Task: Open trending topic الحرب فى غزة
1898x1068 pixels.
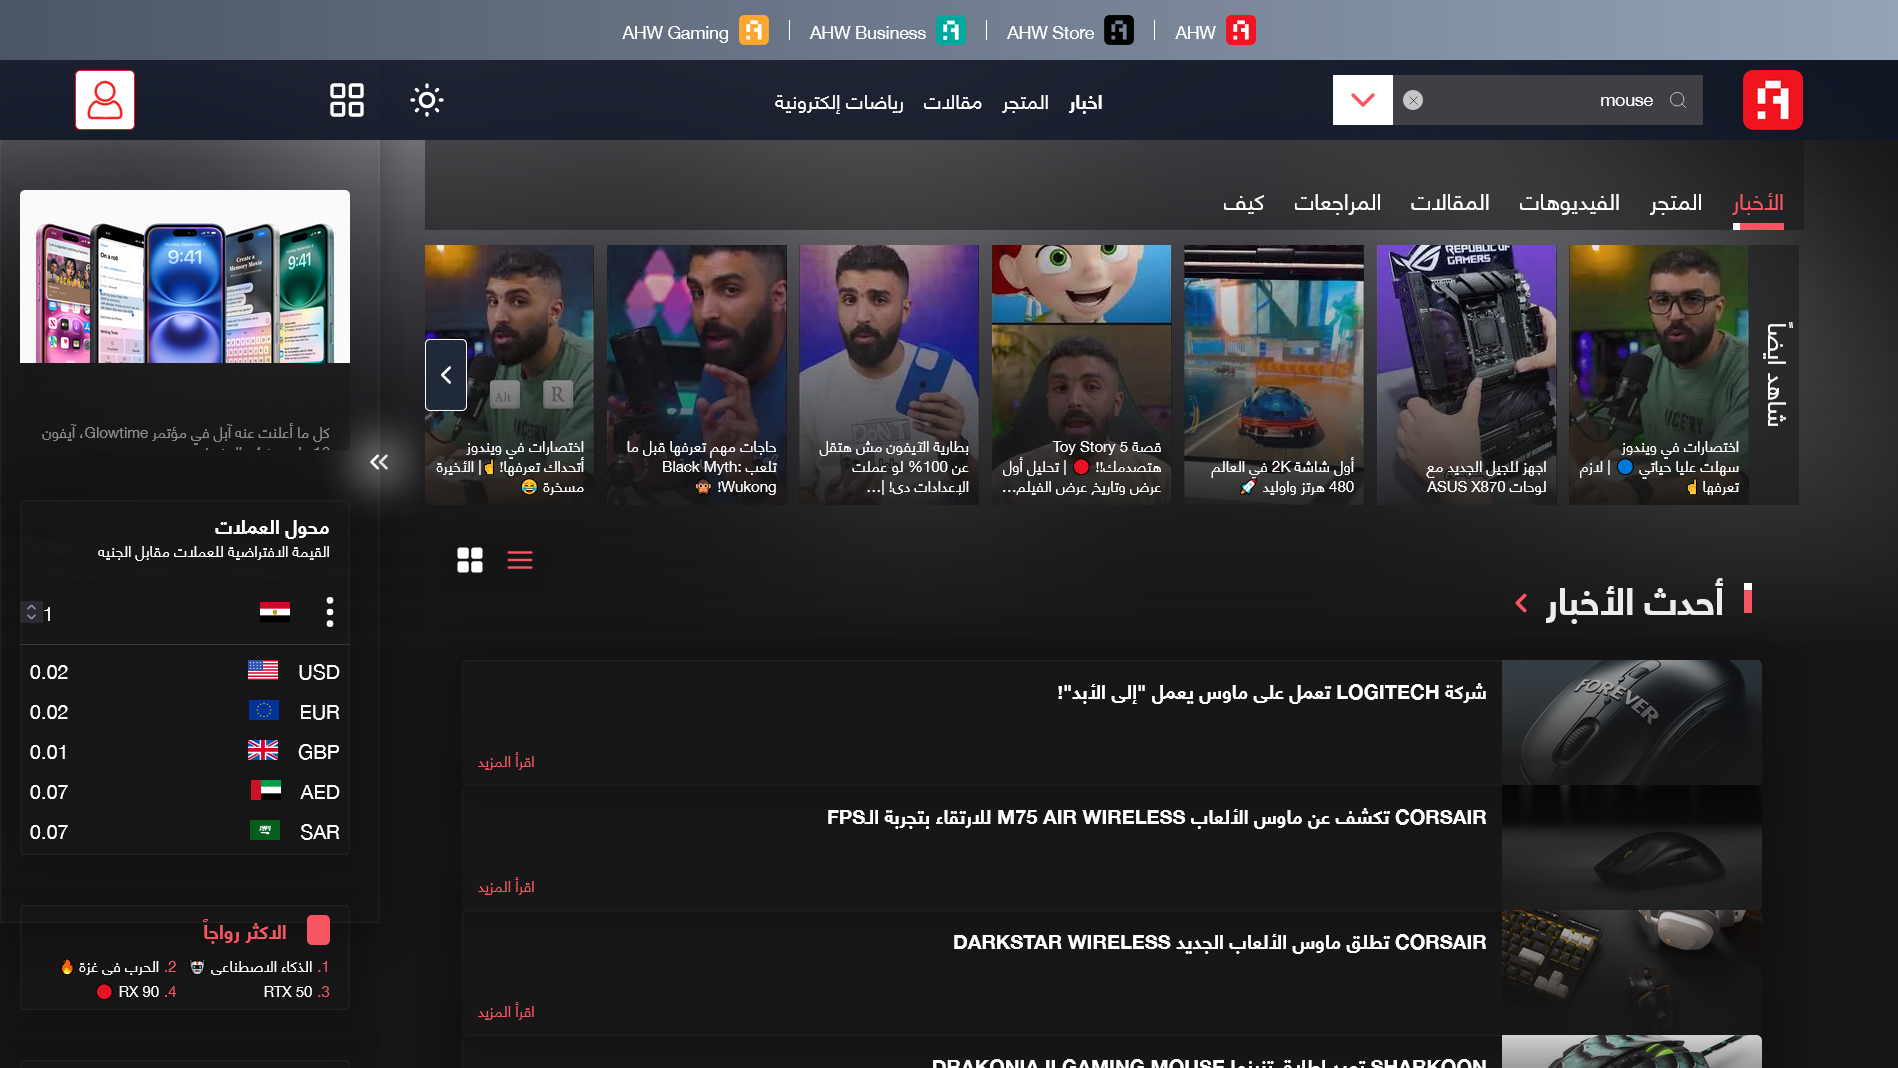Action: point(118,967)
